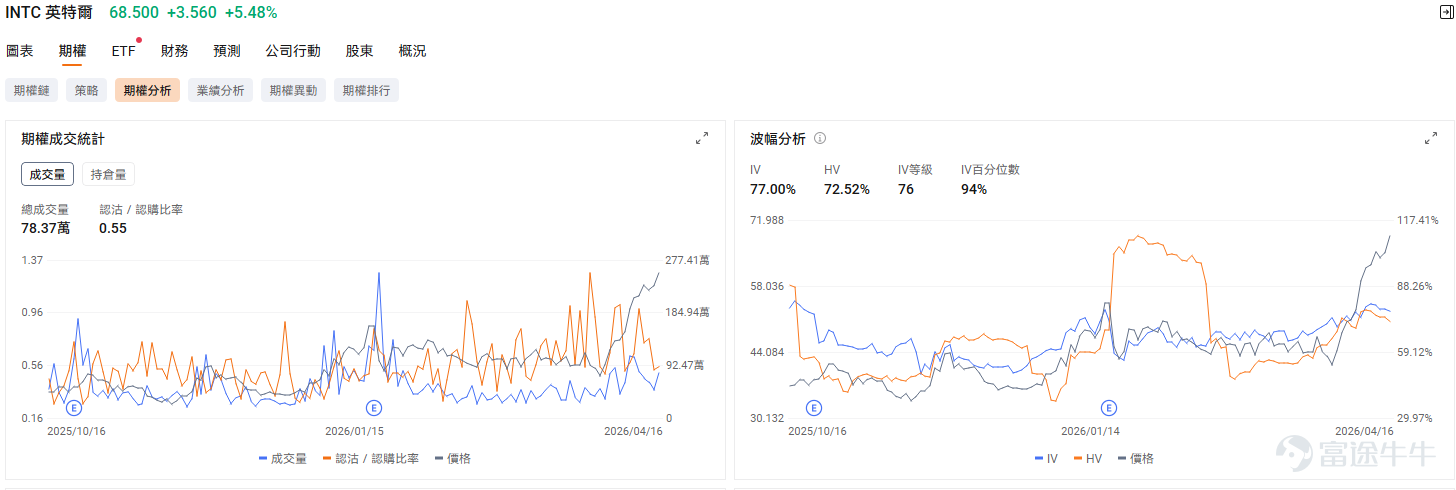Viewport: 1456px width, 490px height.
Task: Toggle the IV legend series
Action: (x=1046, y=458)
